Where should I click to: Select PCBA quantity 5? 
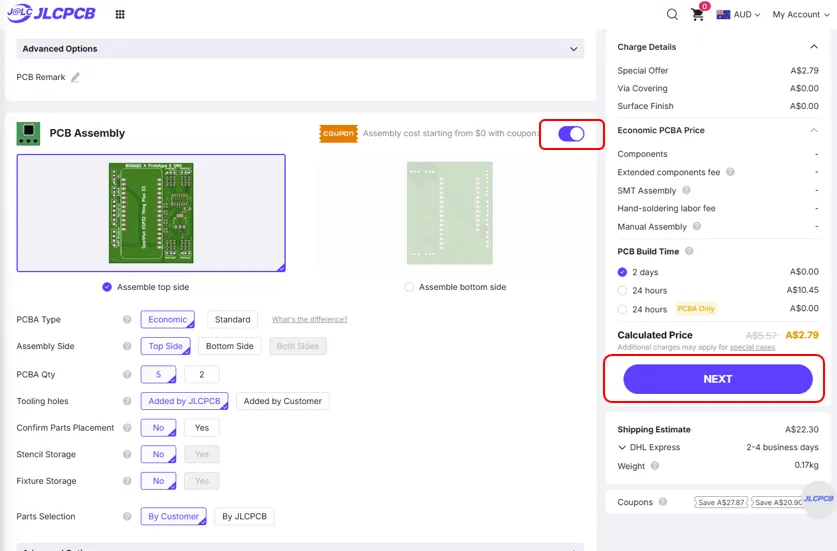[x=159, y=374]
